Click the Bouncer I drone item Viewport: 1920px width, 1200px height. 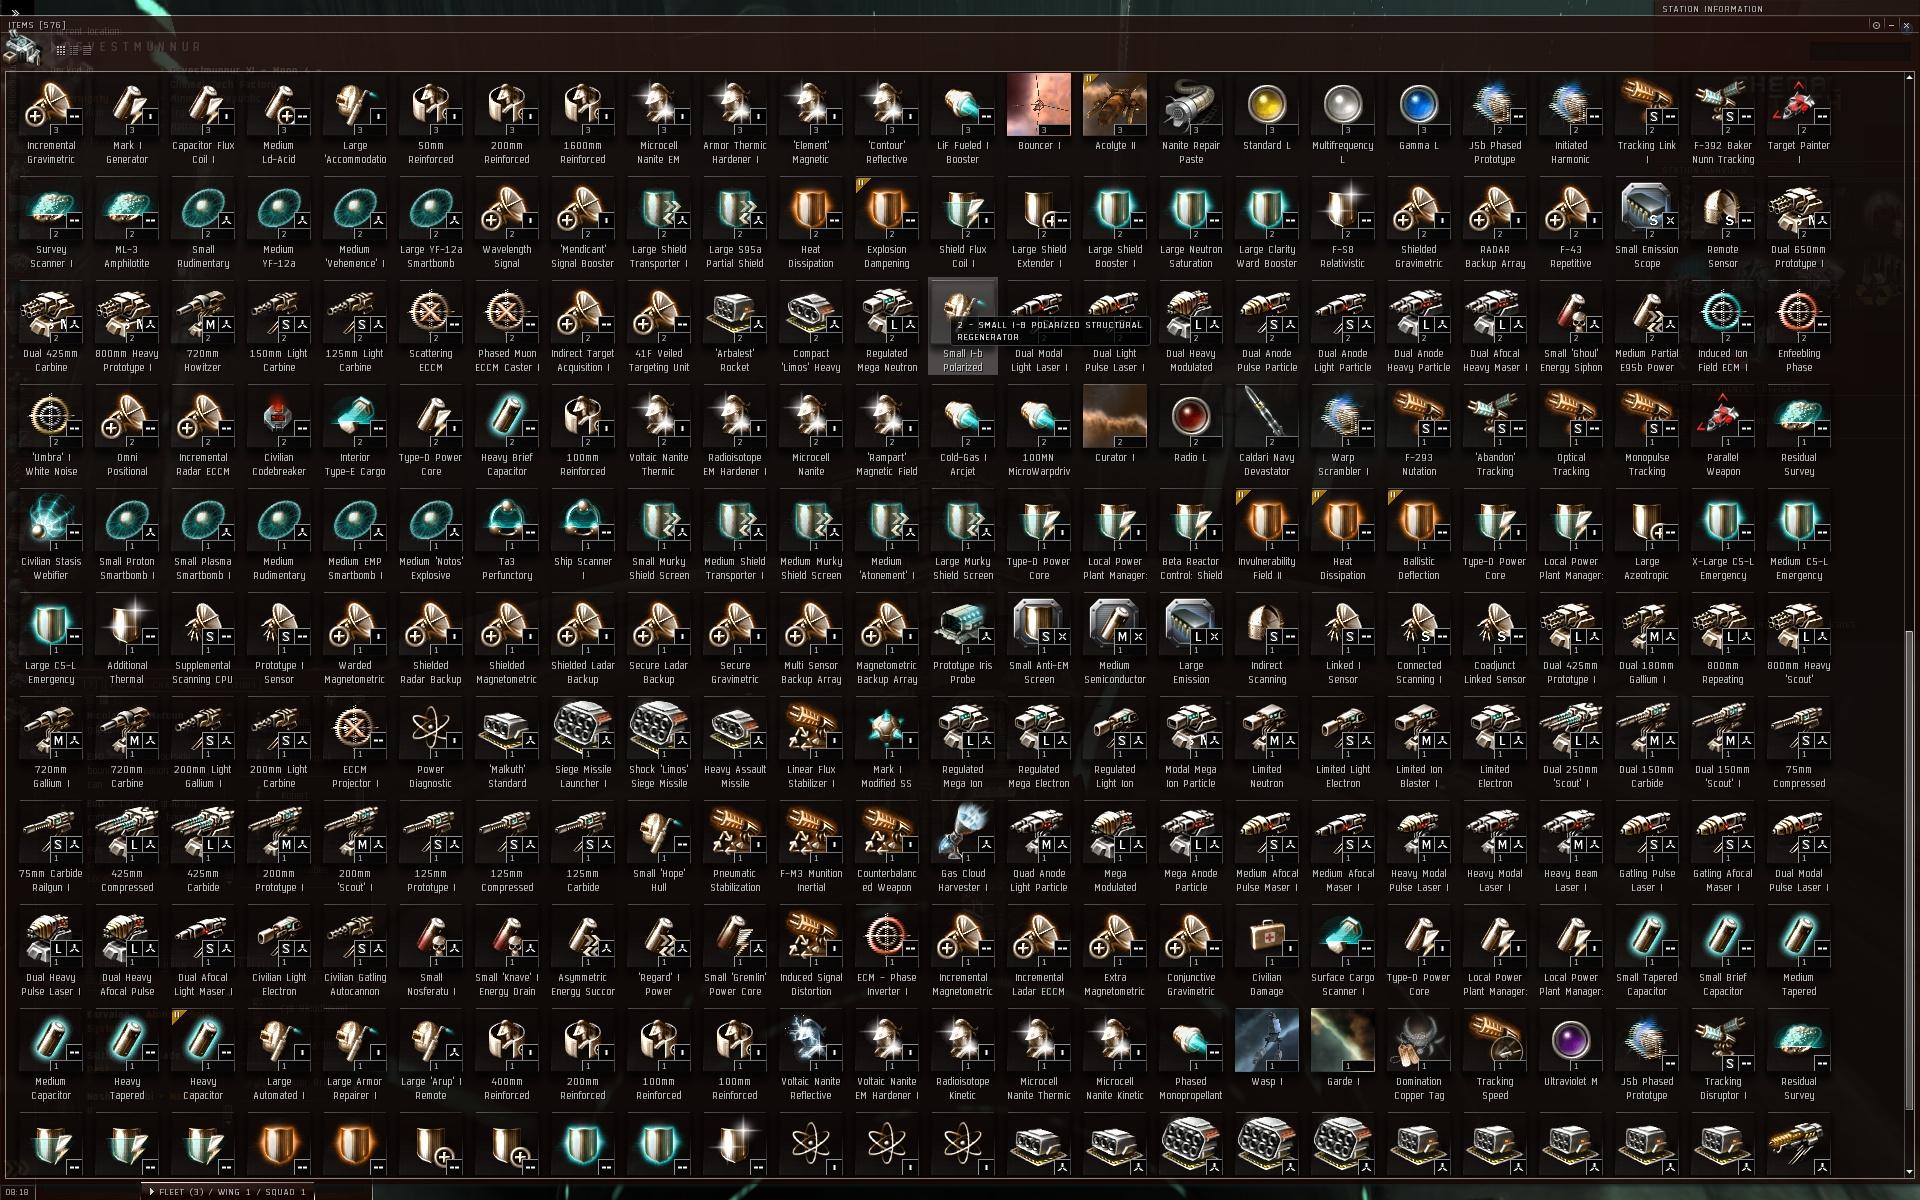point(1038,120)
